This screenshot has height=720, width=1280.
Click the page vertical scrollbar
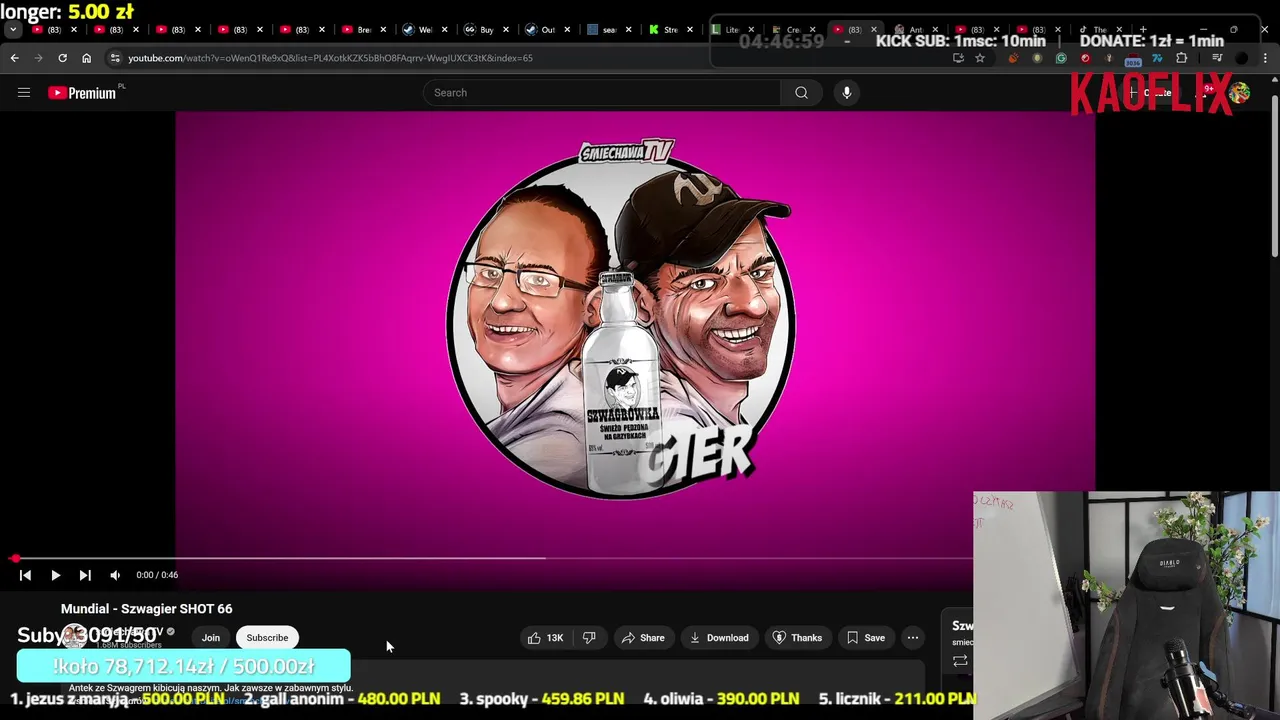(1275, 177)
